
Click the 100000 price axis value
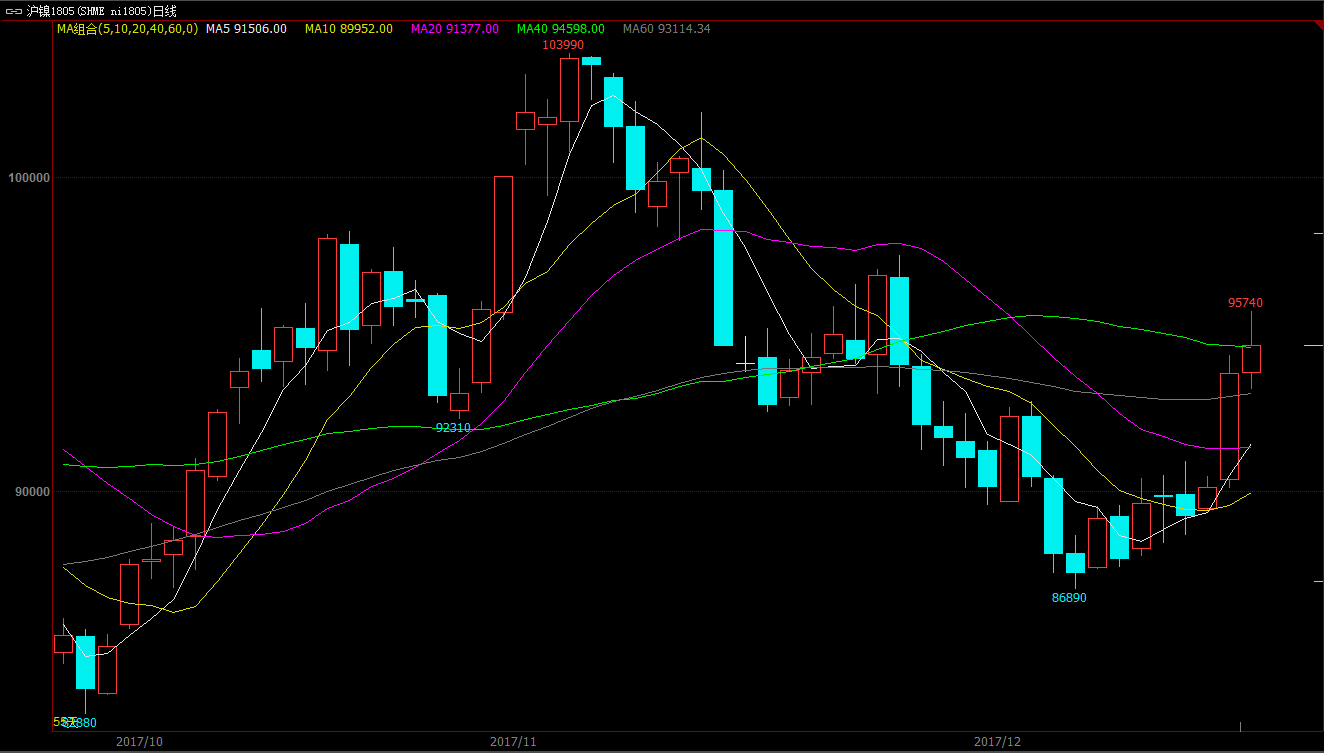(x=29, y=178)
